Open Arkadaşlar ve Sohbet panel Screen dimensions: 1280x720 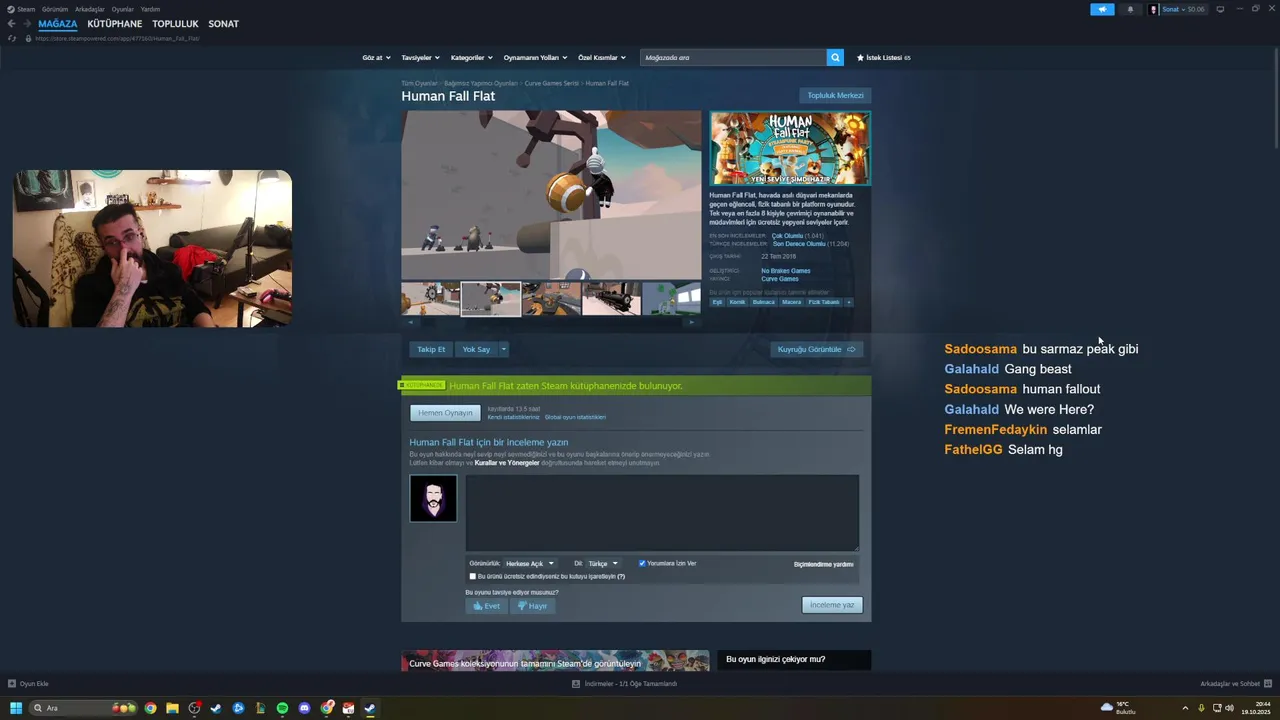(x=1235, y=684)
